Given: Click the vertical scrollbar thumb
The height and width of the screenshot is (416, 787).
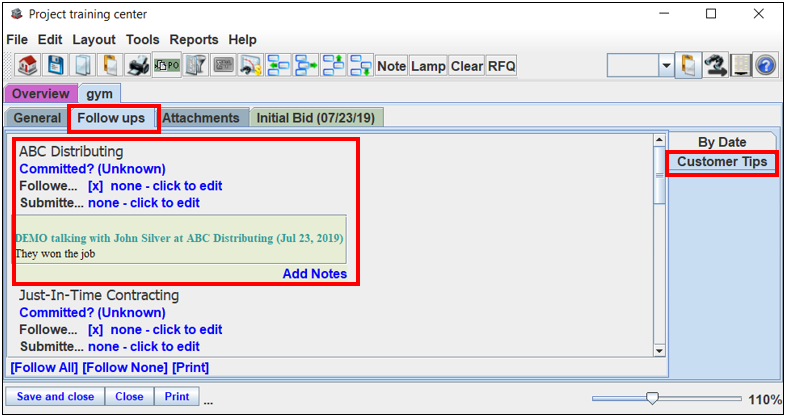Looking at the screenshot, I should 659,175.
